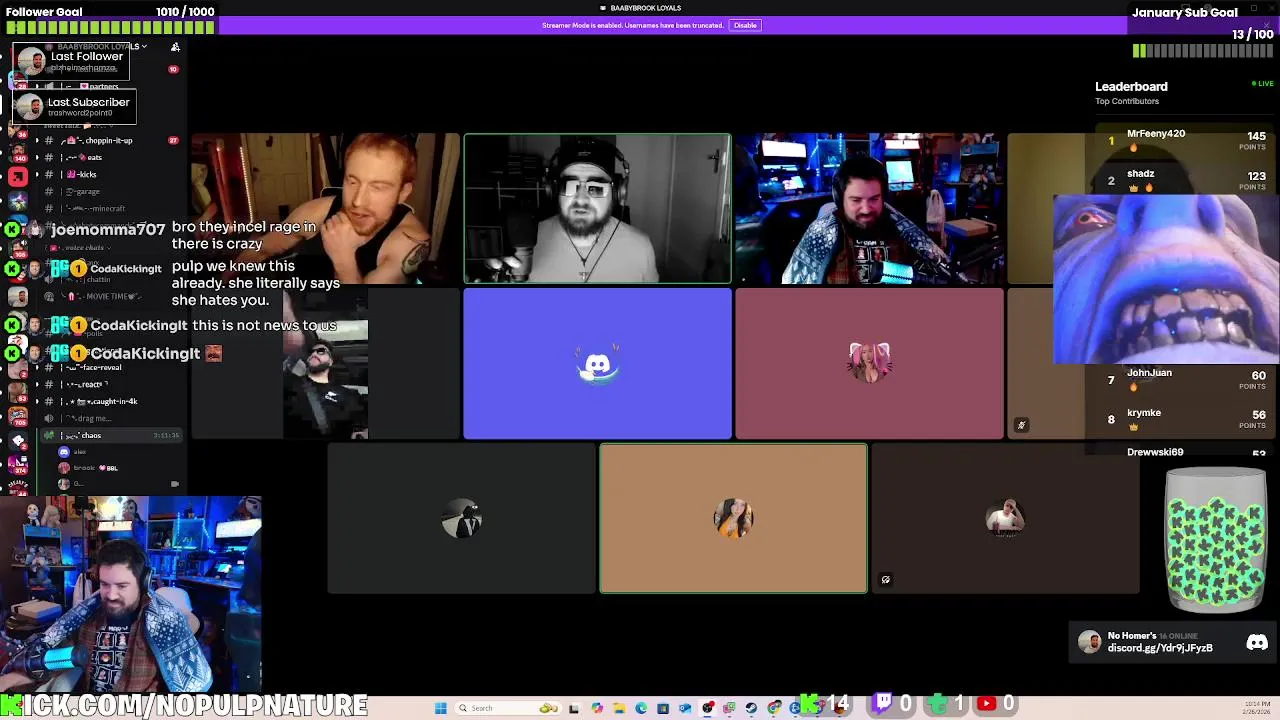Open Microsoft Edge from taskbar
Image resolution: width=1280 pixels, height=720 pixels.
tap(641, 708)
